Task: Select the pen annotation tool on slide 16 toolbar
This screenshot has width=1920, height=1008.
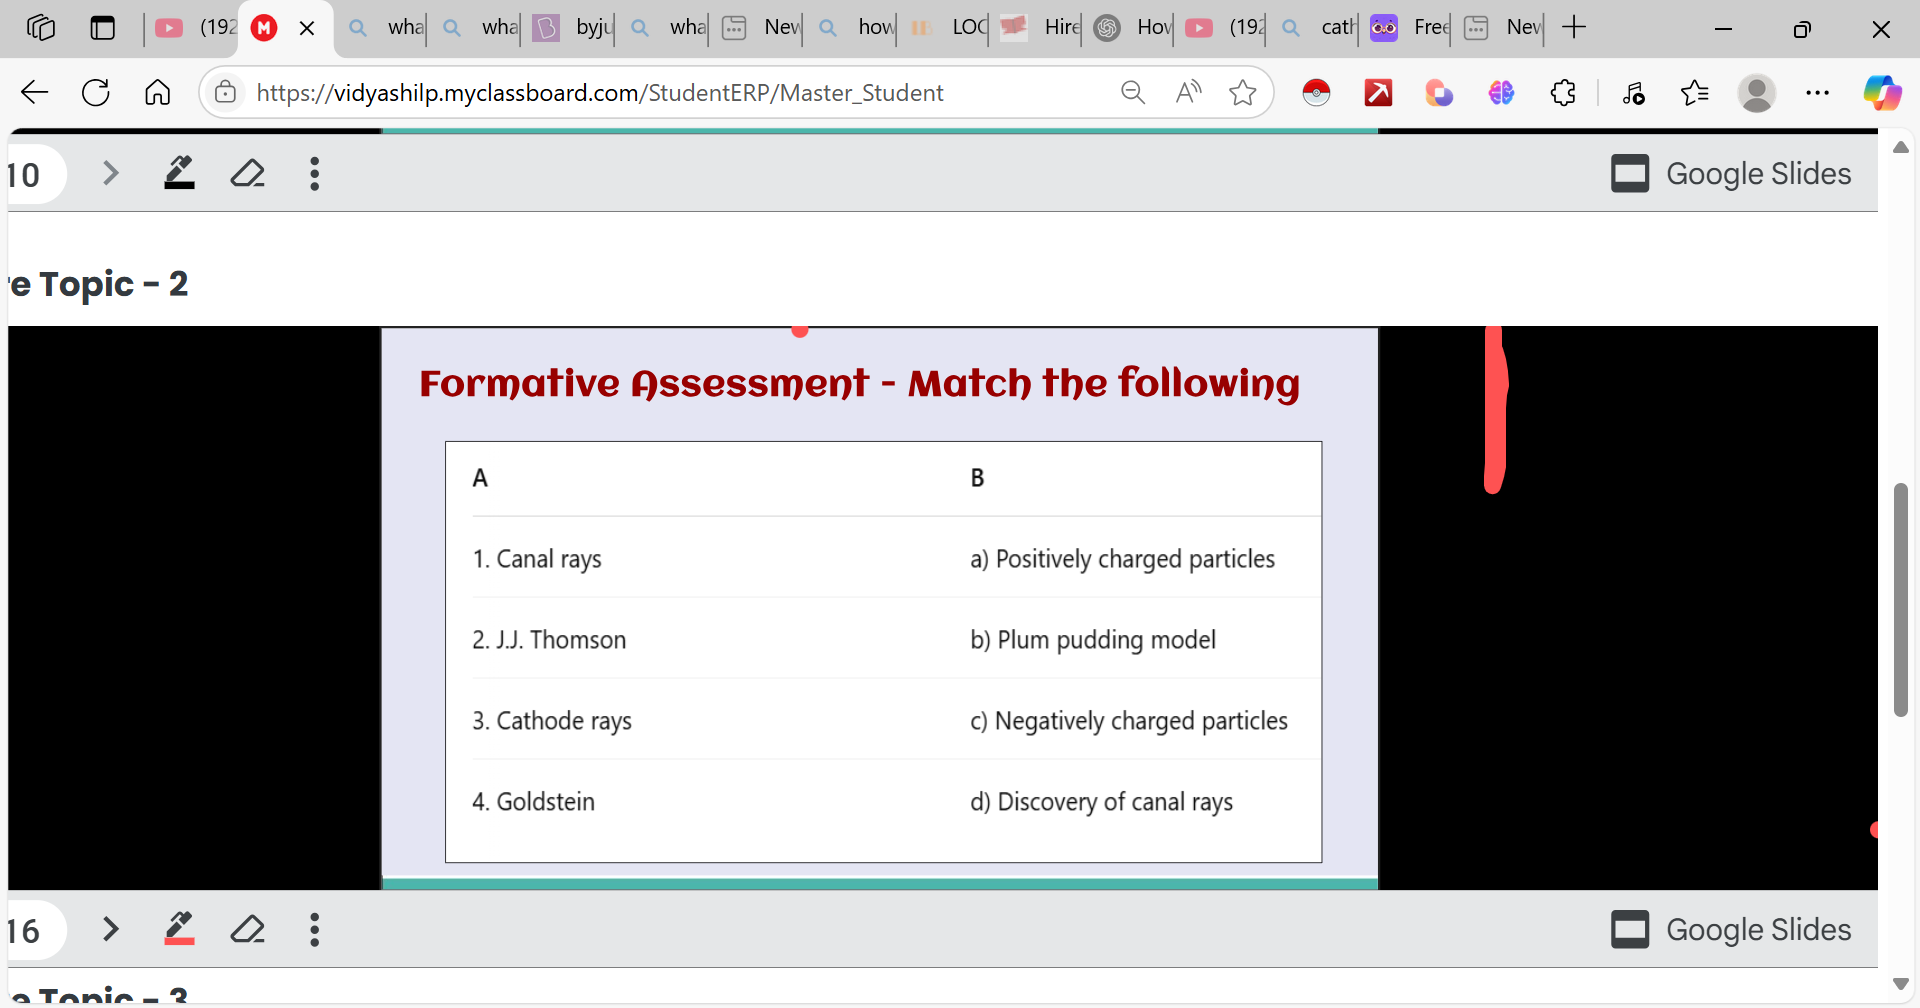Action: pos(179,929)
